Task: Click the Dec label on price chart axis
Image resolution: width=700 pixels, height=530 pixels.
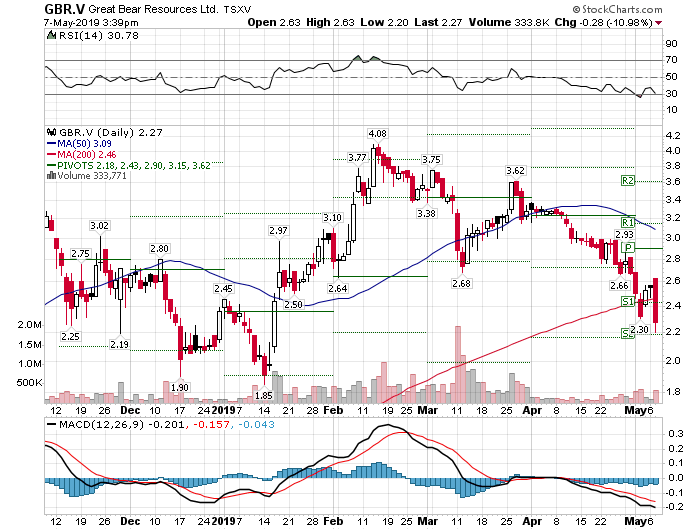Action: click(x=130, y=410)
